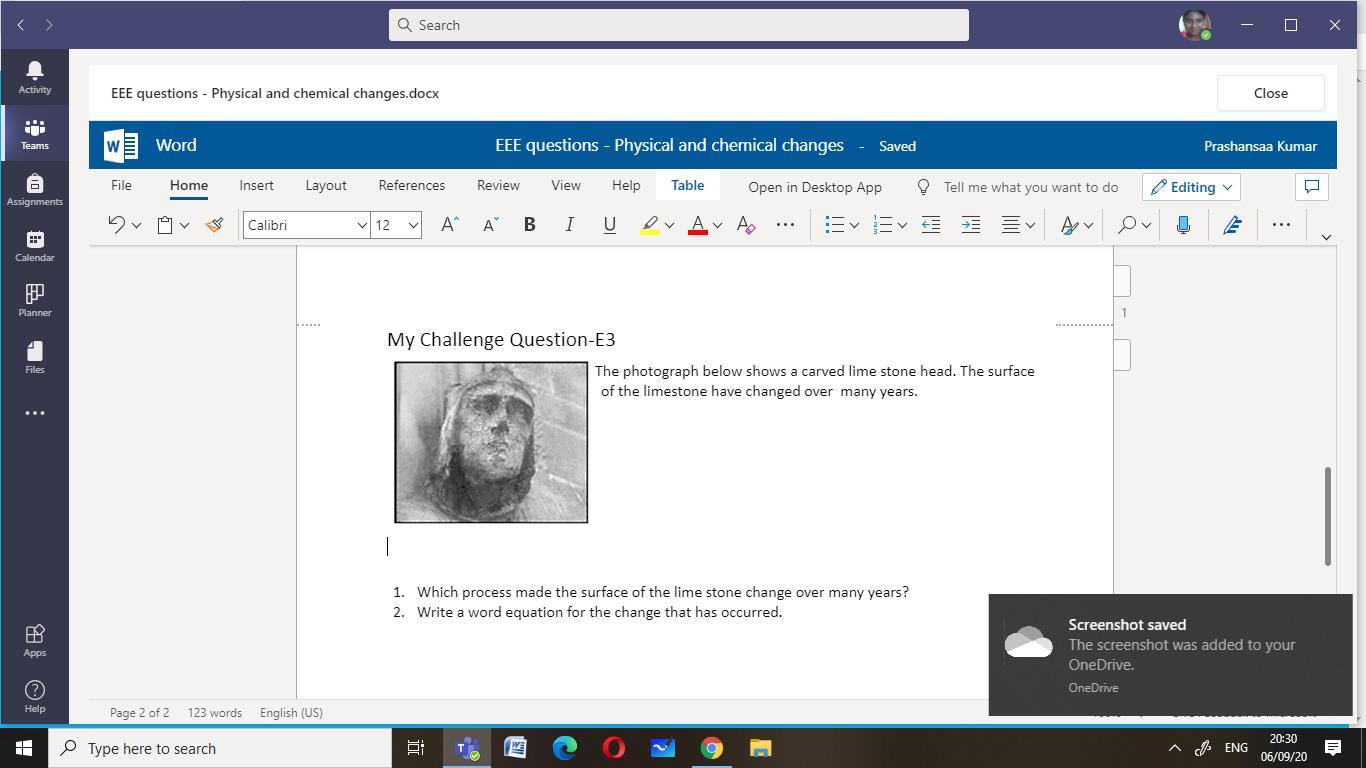The height and width of the screenshot is (768, 1366).
Task: Open the Editor proofing tool
Action: [1232, 225]
